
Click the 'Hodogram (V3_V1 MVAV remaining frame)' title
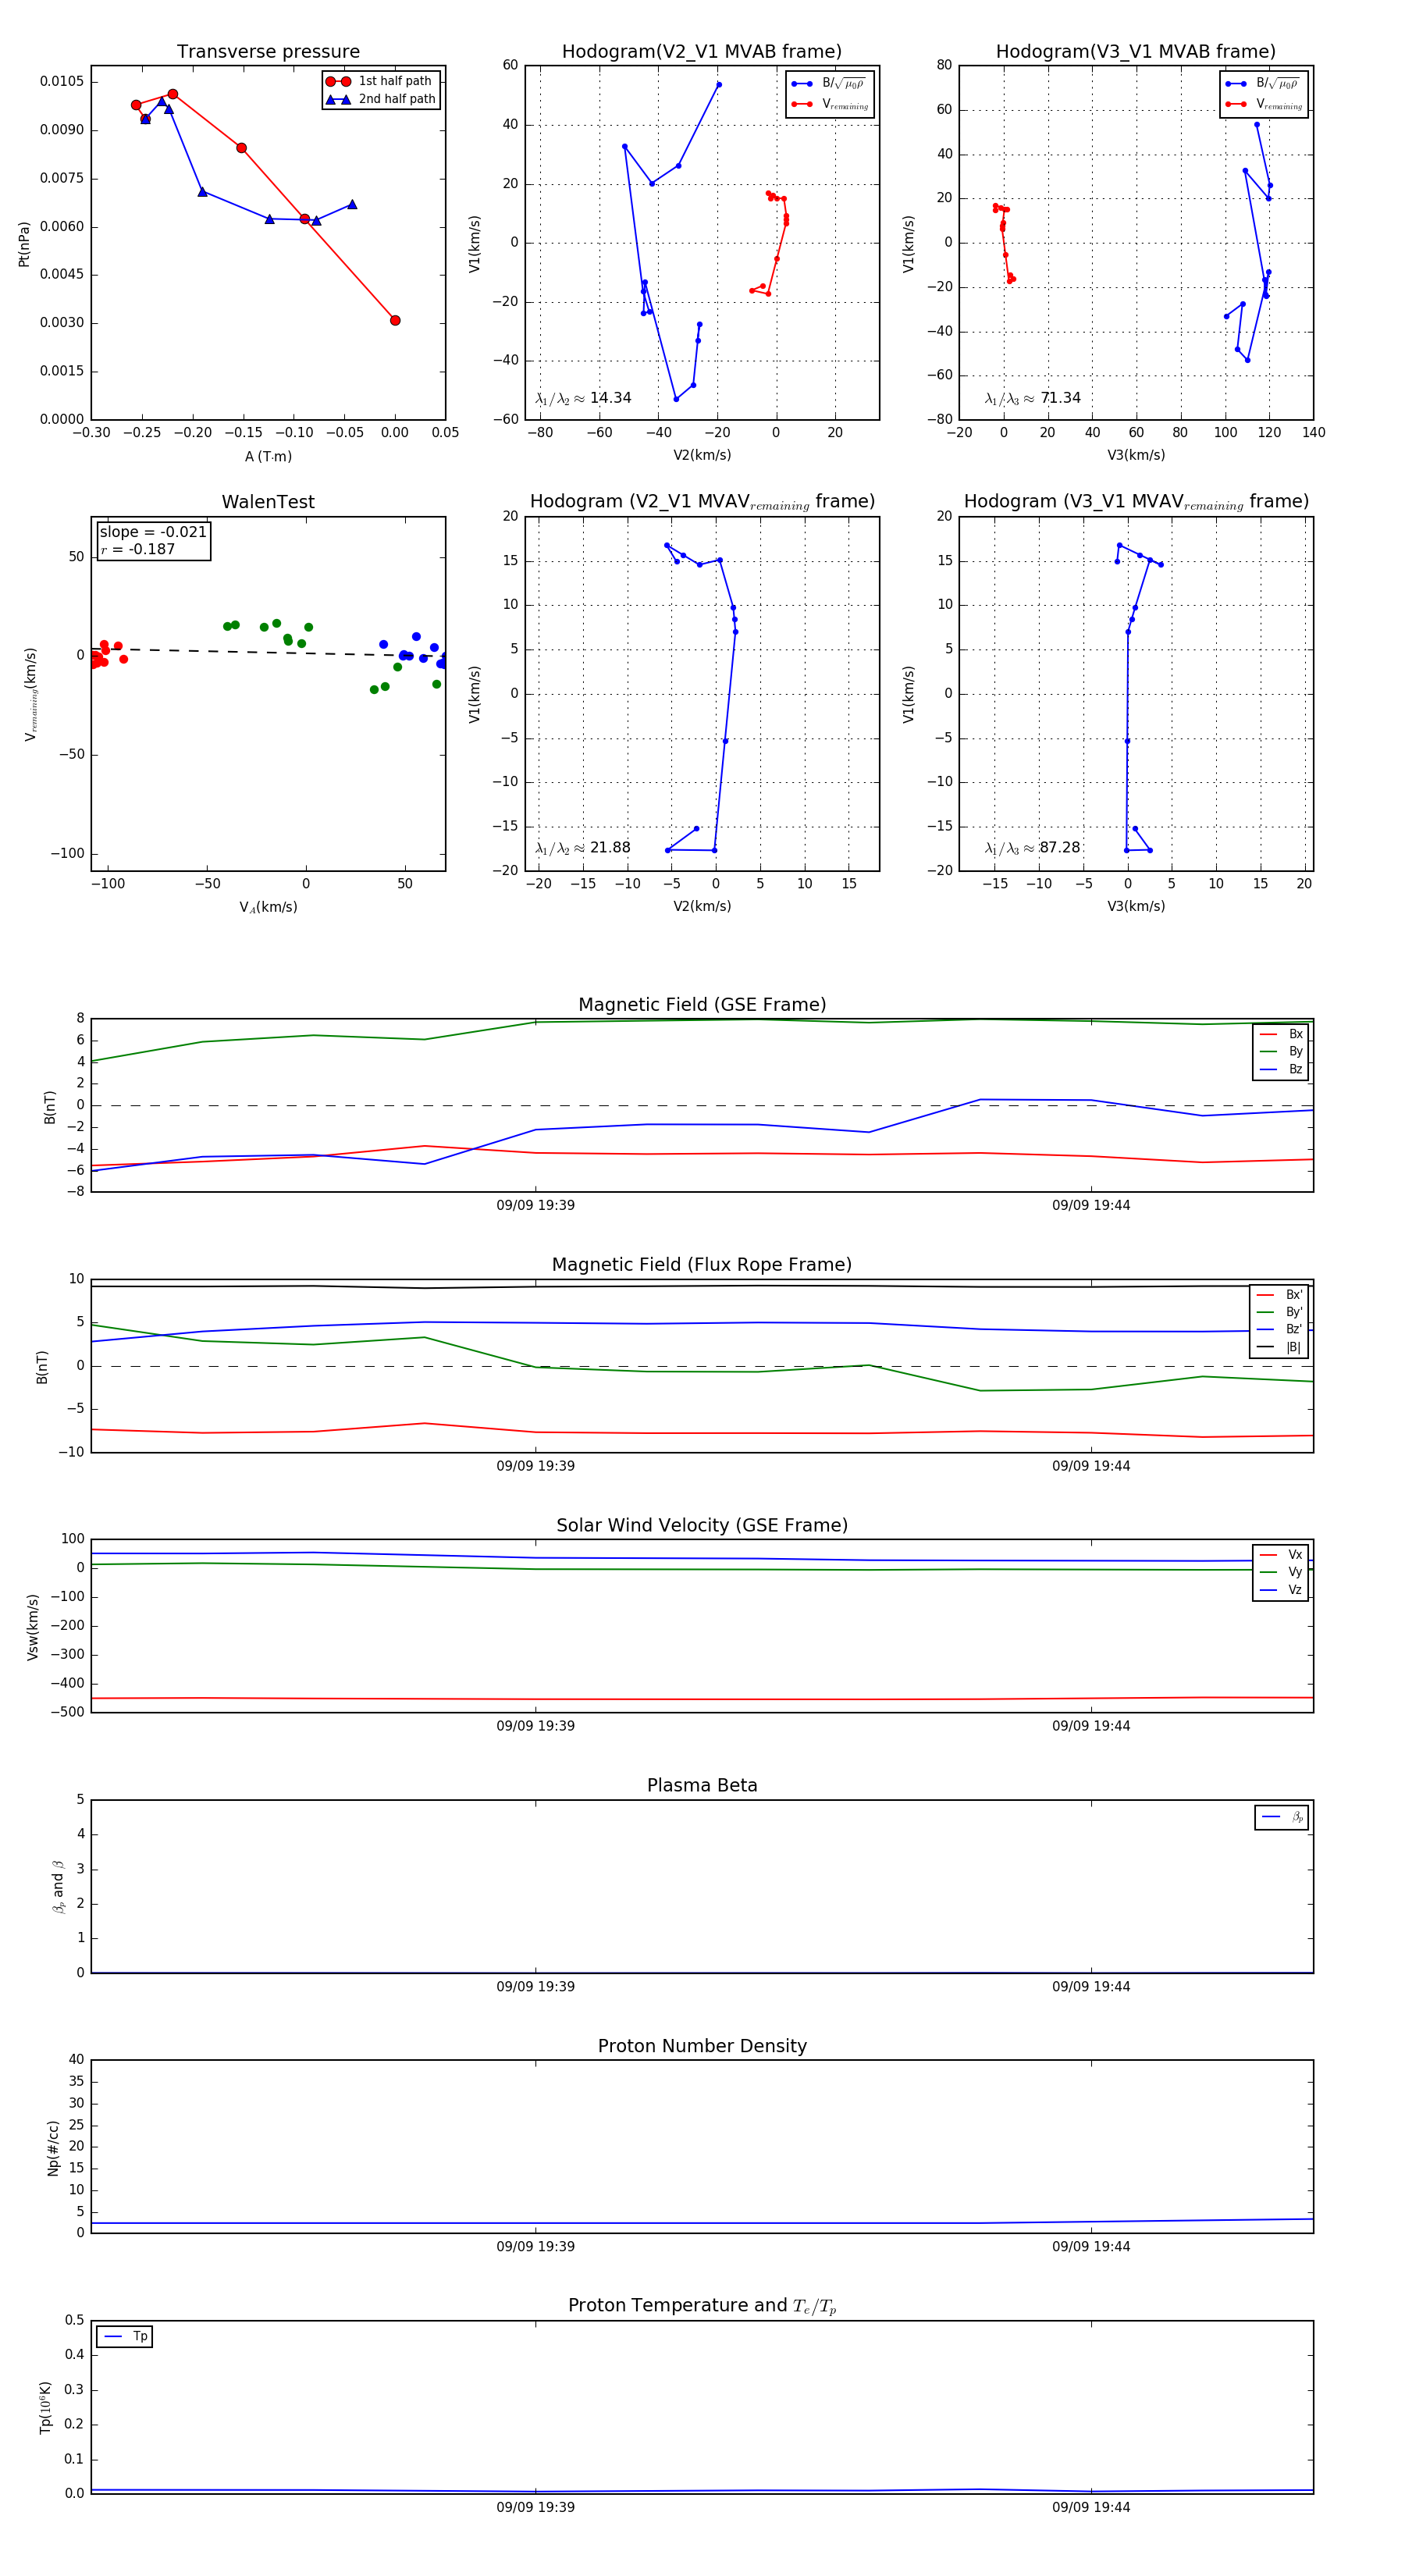[x=1136, y=502]
